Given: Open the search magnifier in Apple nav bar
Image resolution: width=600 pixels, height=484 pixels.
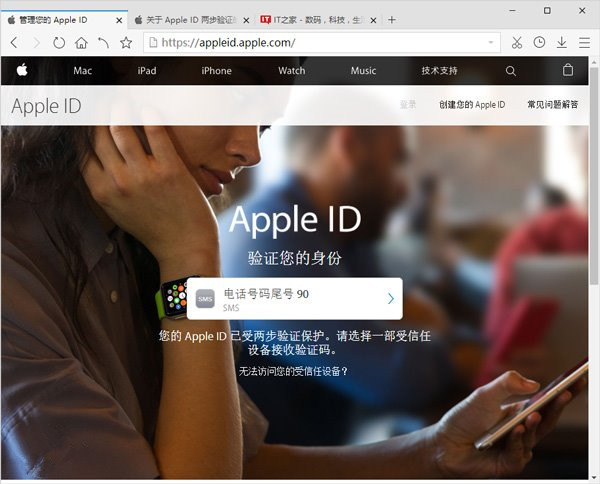Looking at the screenshot, I should click(511, 71).
